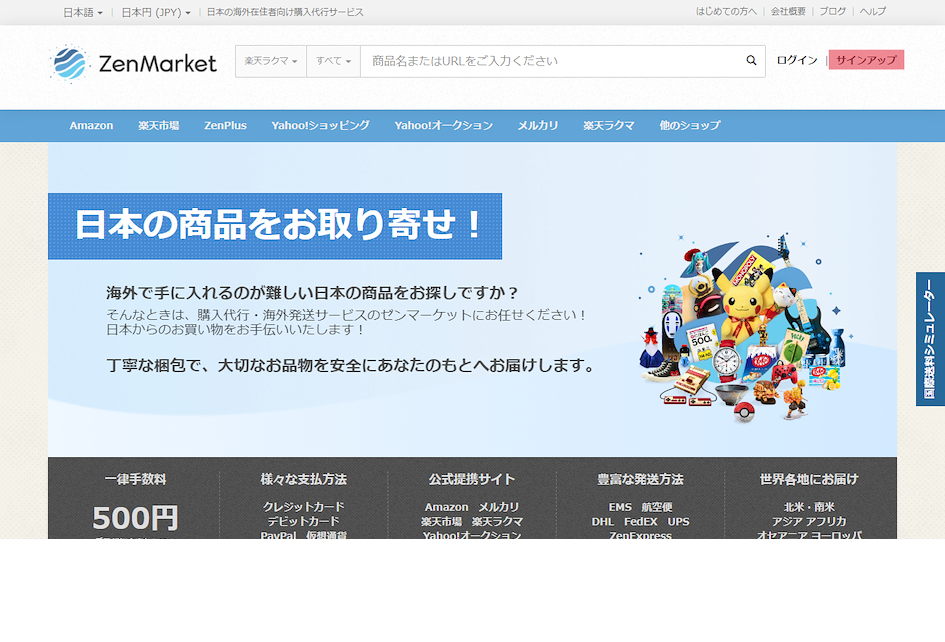Expand the すべて category dropdown

coord(333,61)
